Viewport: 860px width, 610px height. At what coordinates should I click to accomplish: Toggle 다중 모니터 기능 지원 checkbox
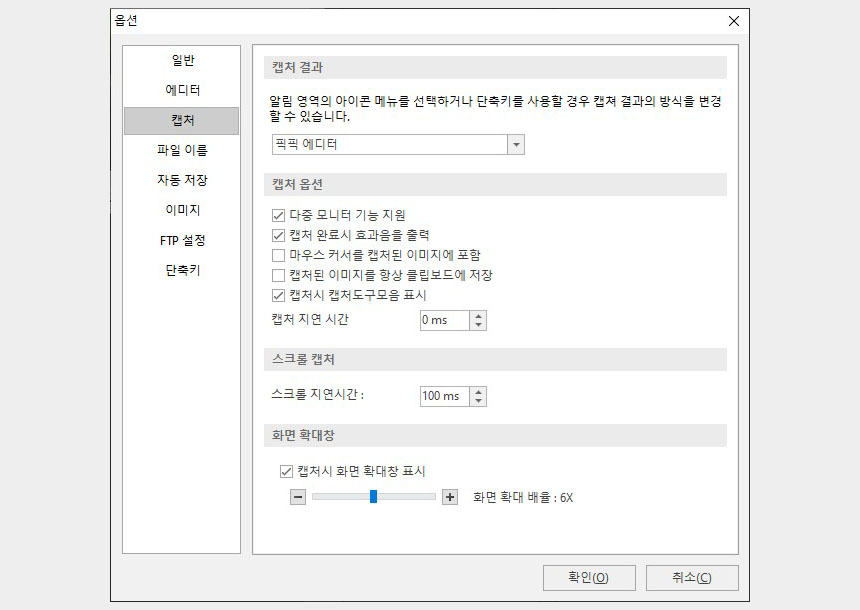(278, 215)
